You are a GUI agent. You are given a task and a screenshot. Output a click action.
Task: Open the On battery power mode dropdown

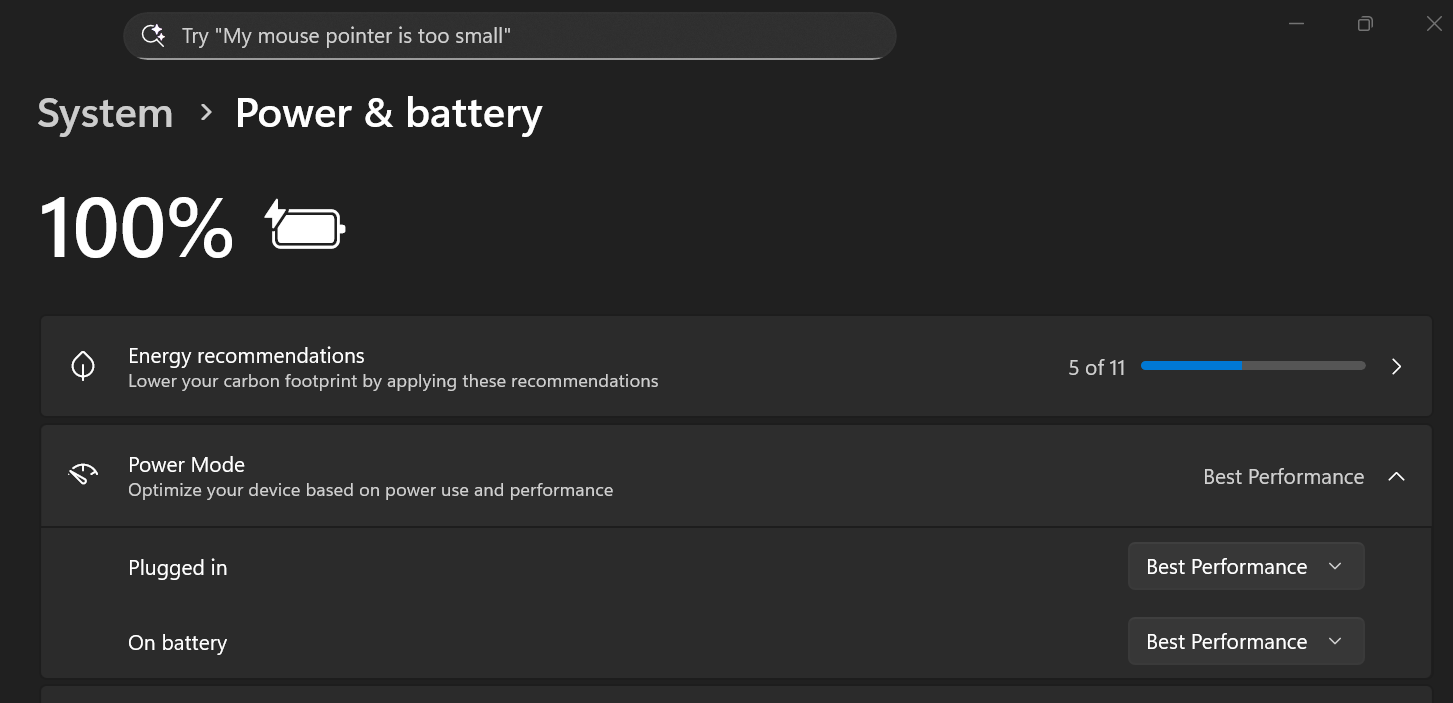pos(1245,642)
